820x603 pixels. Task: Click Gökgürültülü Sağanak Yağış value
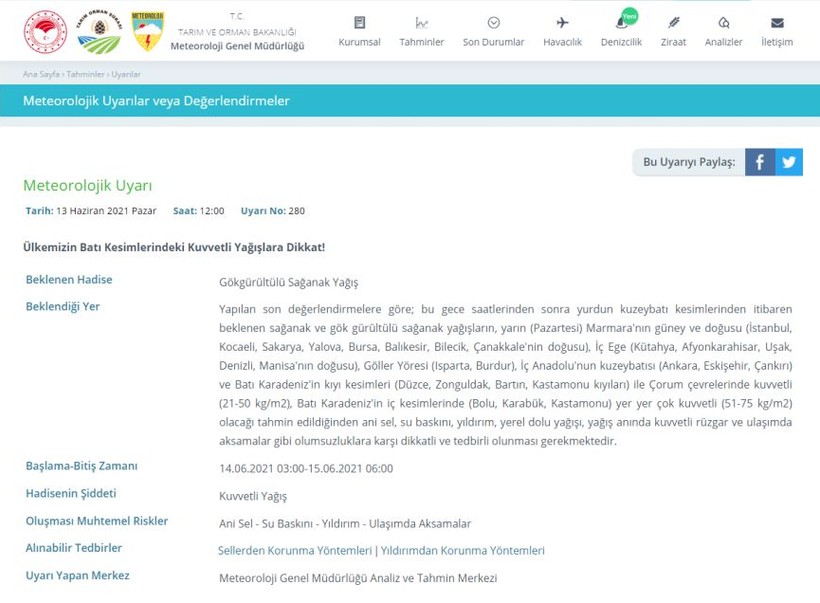point(289,283)
